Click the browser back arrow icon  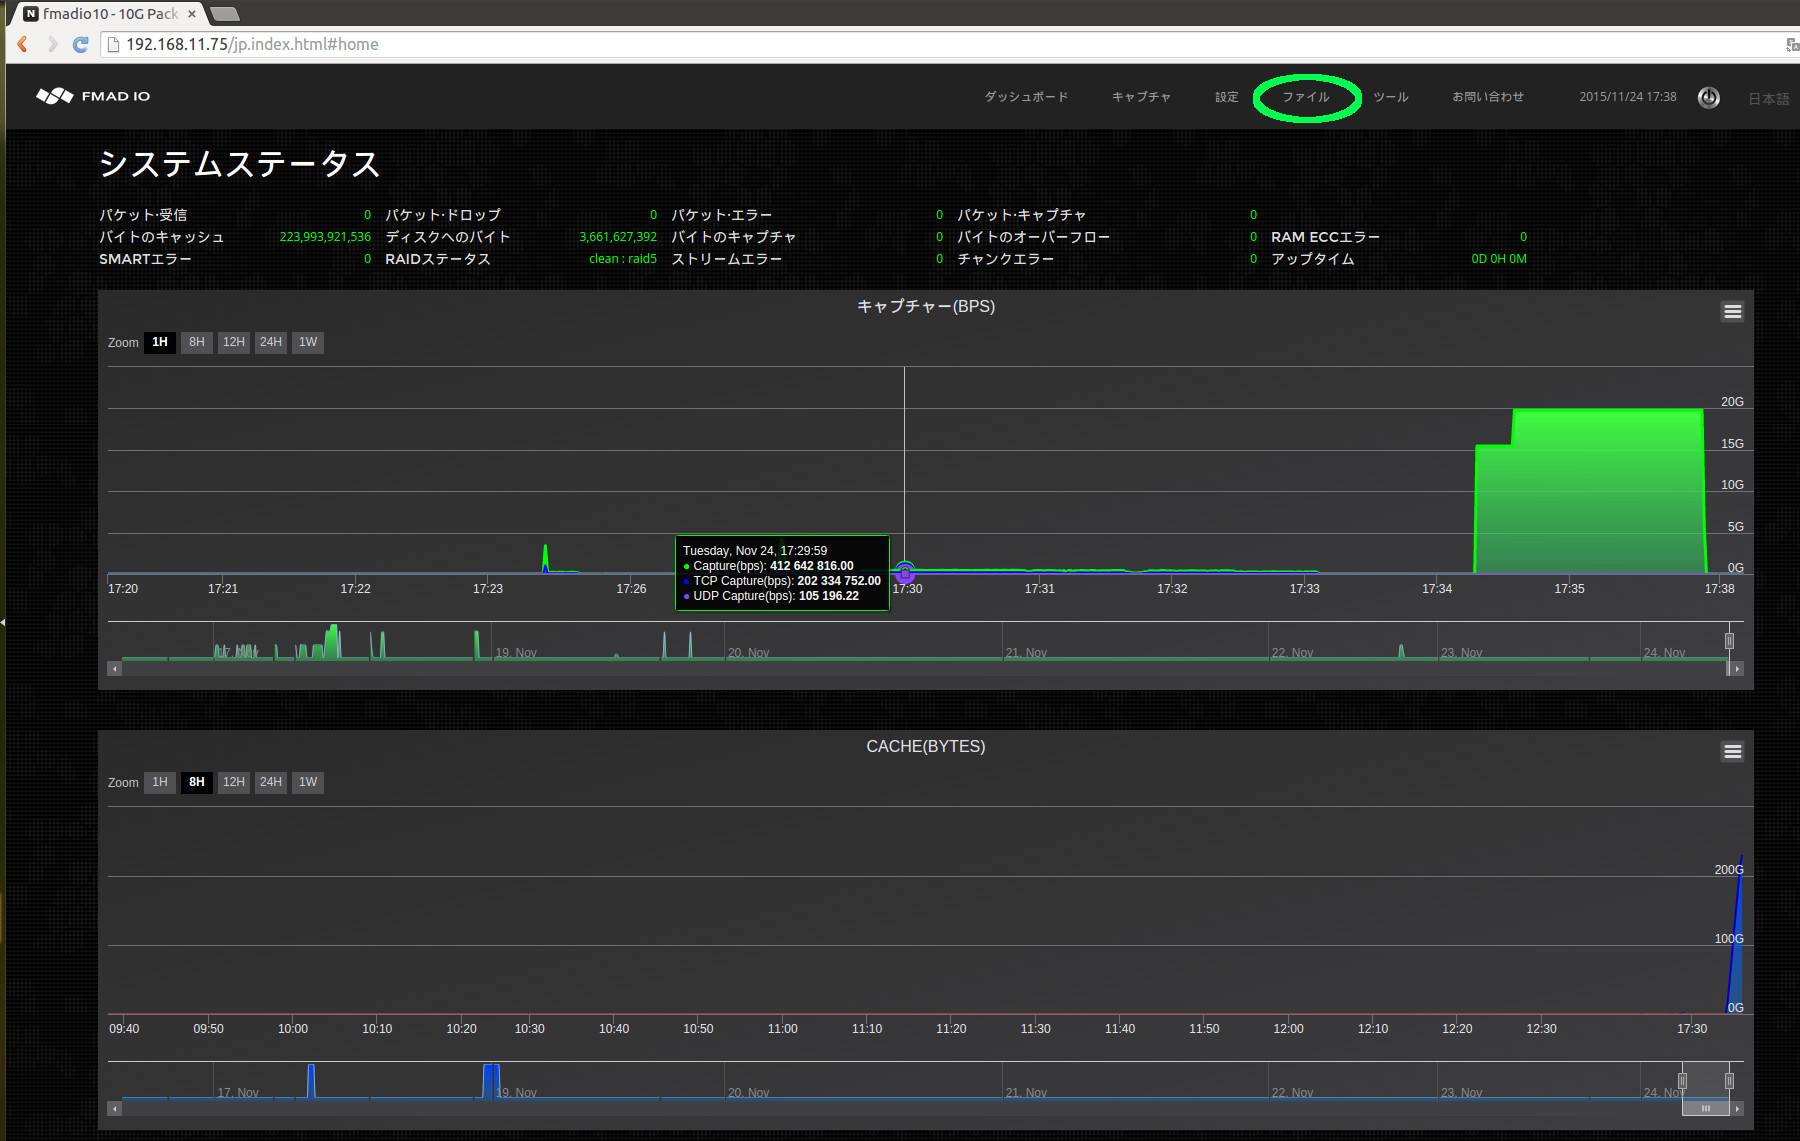pyautogui.click(x=21, y=44)
